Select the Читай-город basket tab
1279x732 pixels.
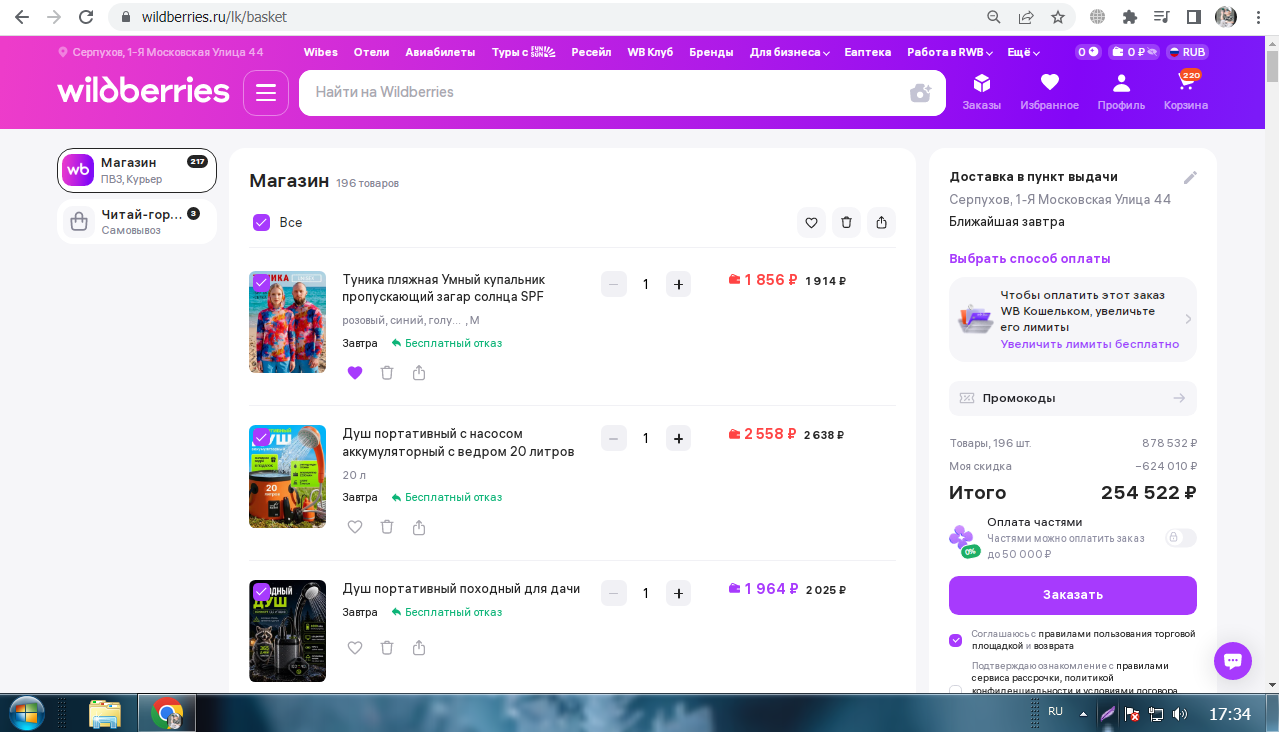[x=137, y=222]
